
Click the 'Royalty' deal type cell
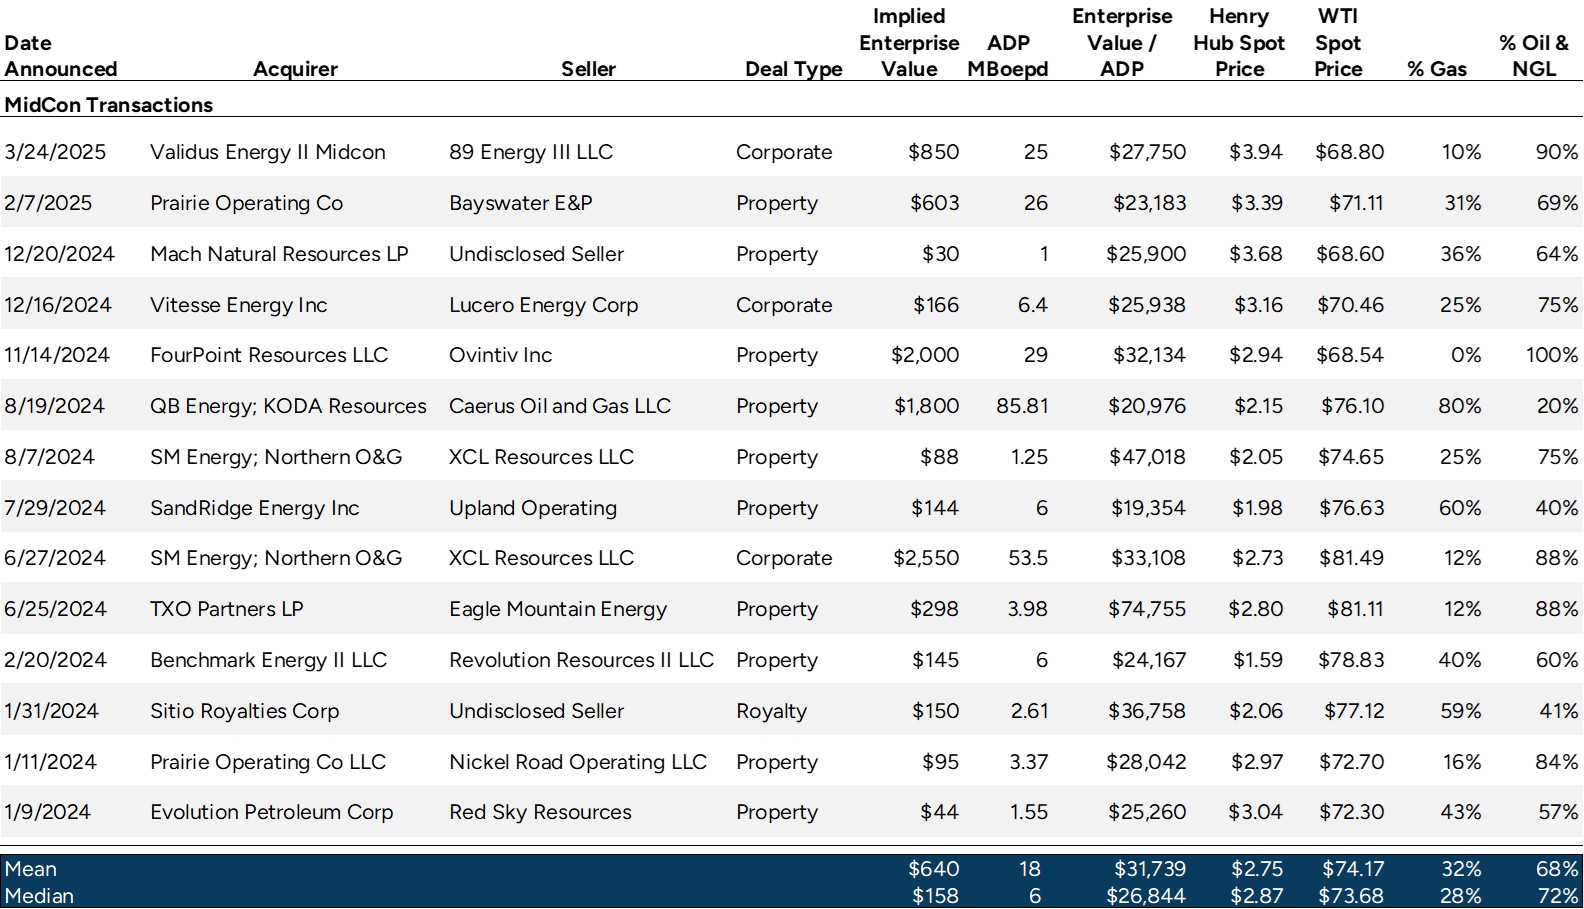(772, 711)
